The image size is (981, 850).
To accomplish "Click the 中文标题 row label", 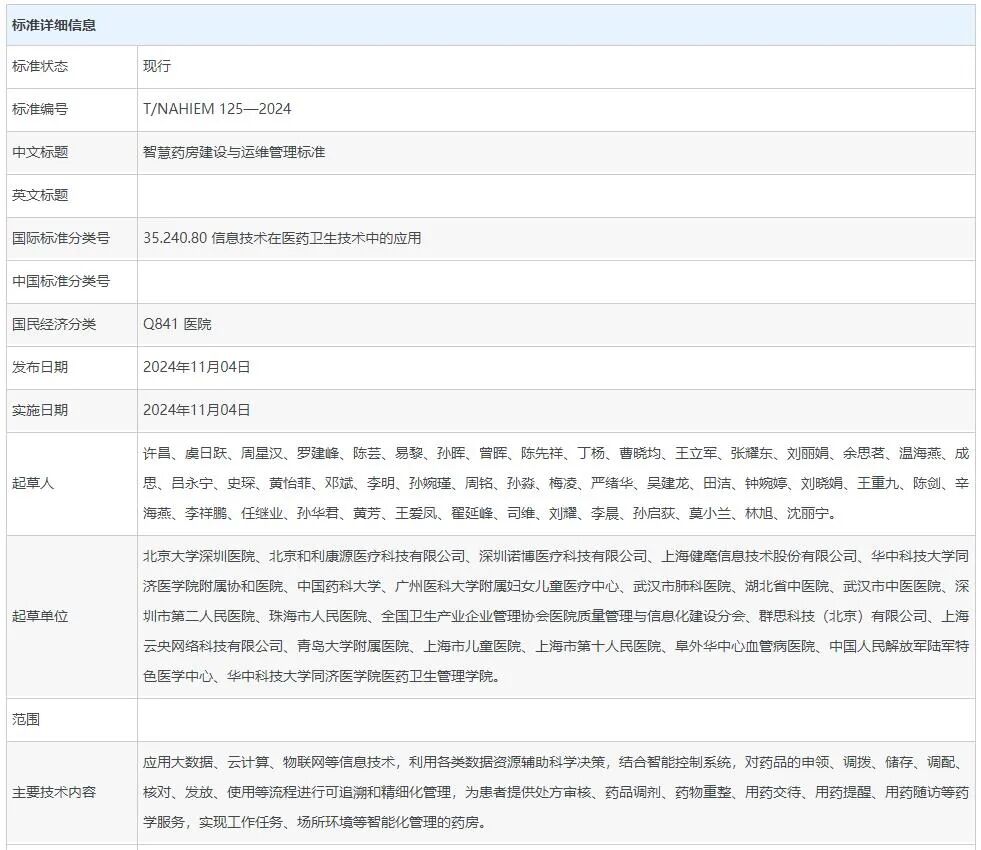I will pyautogui.click(x=40, y=152).
